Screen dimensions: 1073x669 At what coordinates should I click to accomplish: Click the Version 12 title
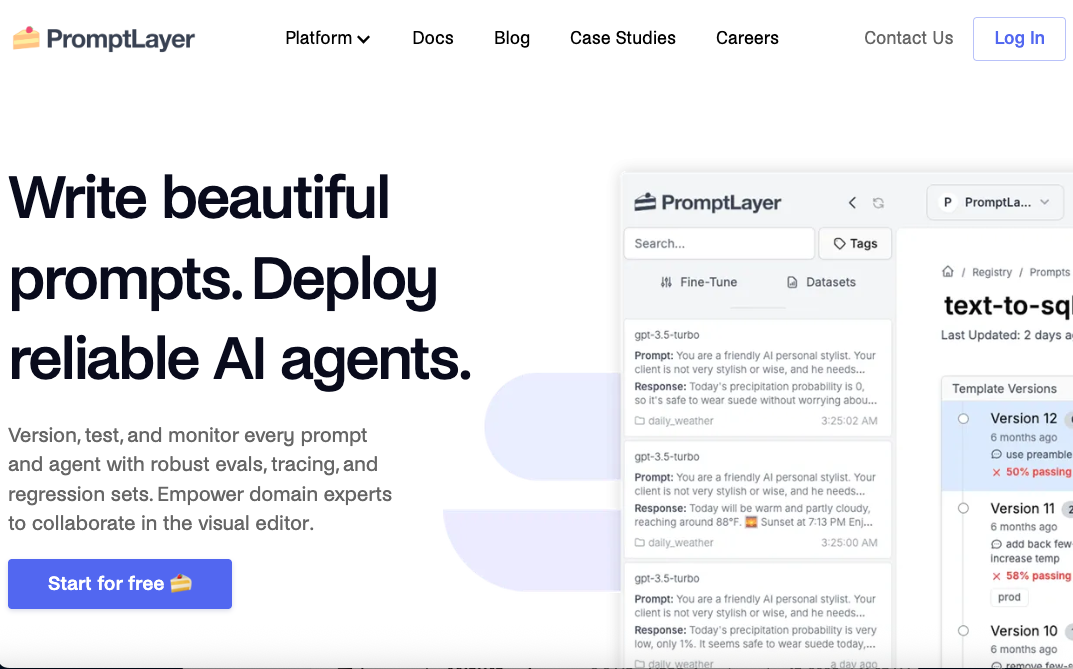(1024, 418)
